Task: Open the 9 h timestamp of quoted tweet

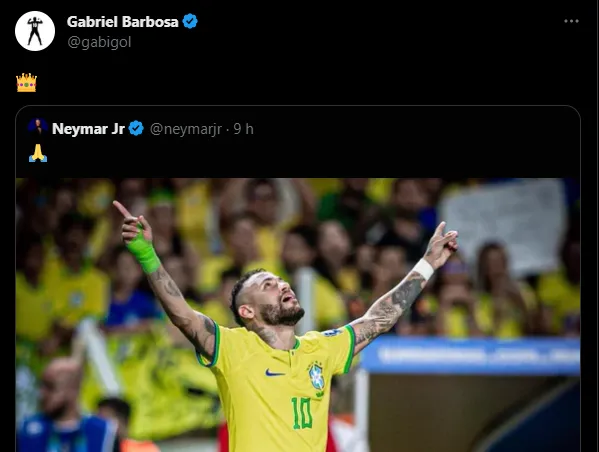Action: [243, 129]
